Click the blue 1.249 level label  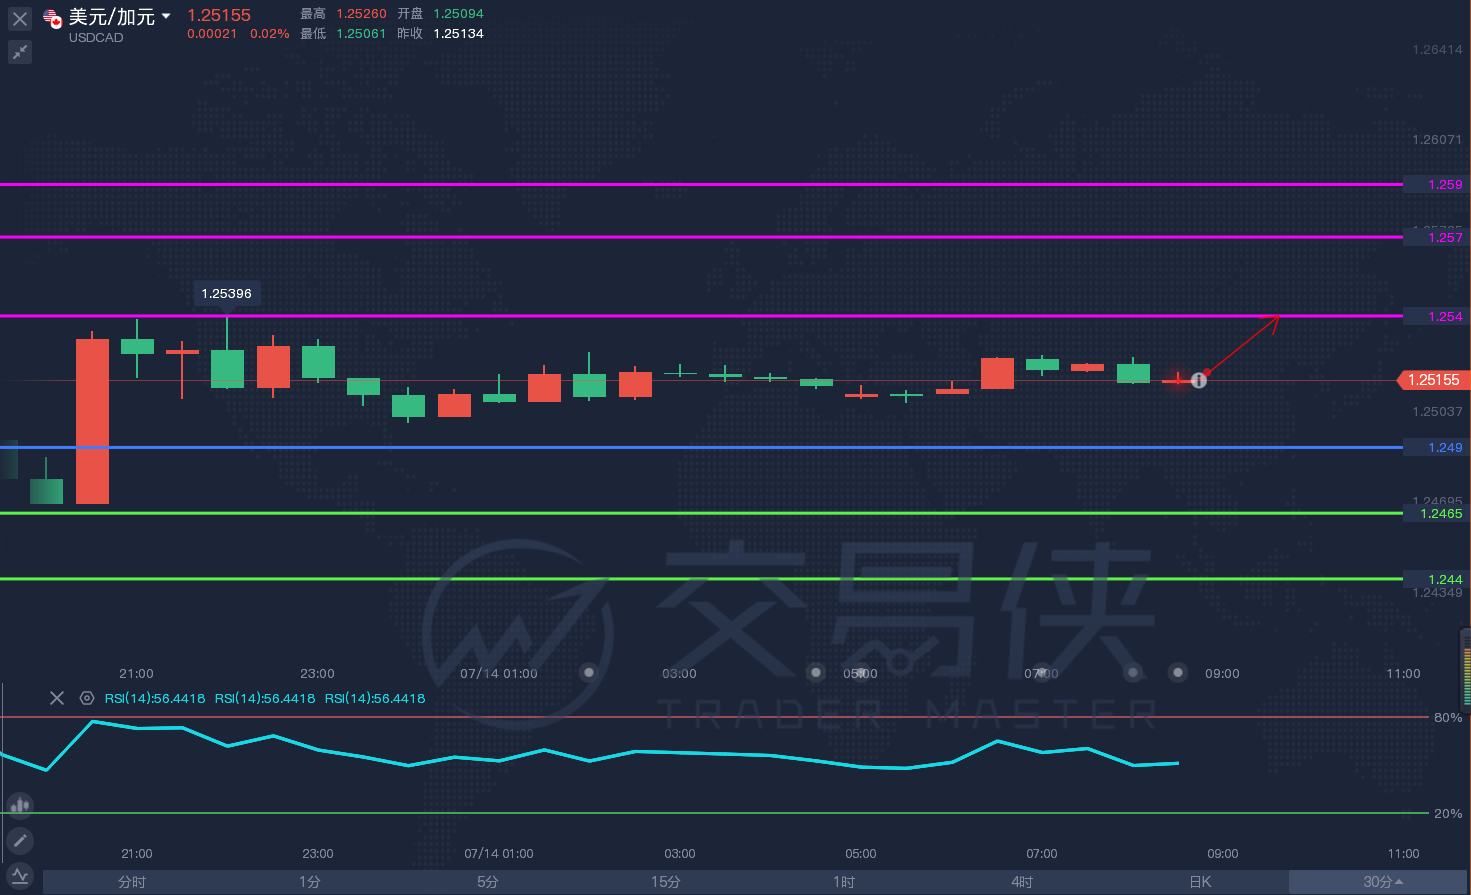(x=1435, y=448)
